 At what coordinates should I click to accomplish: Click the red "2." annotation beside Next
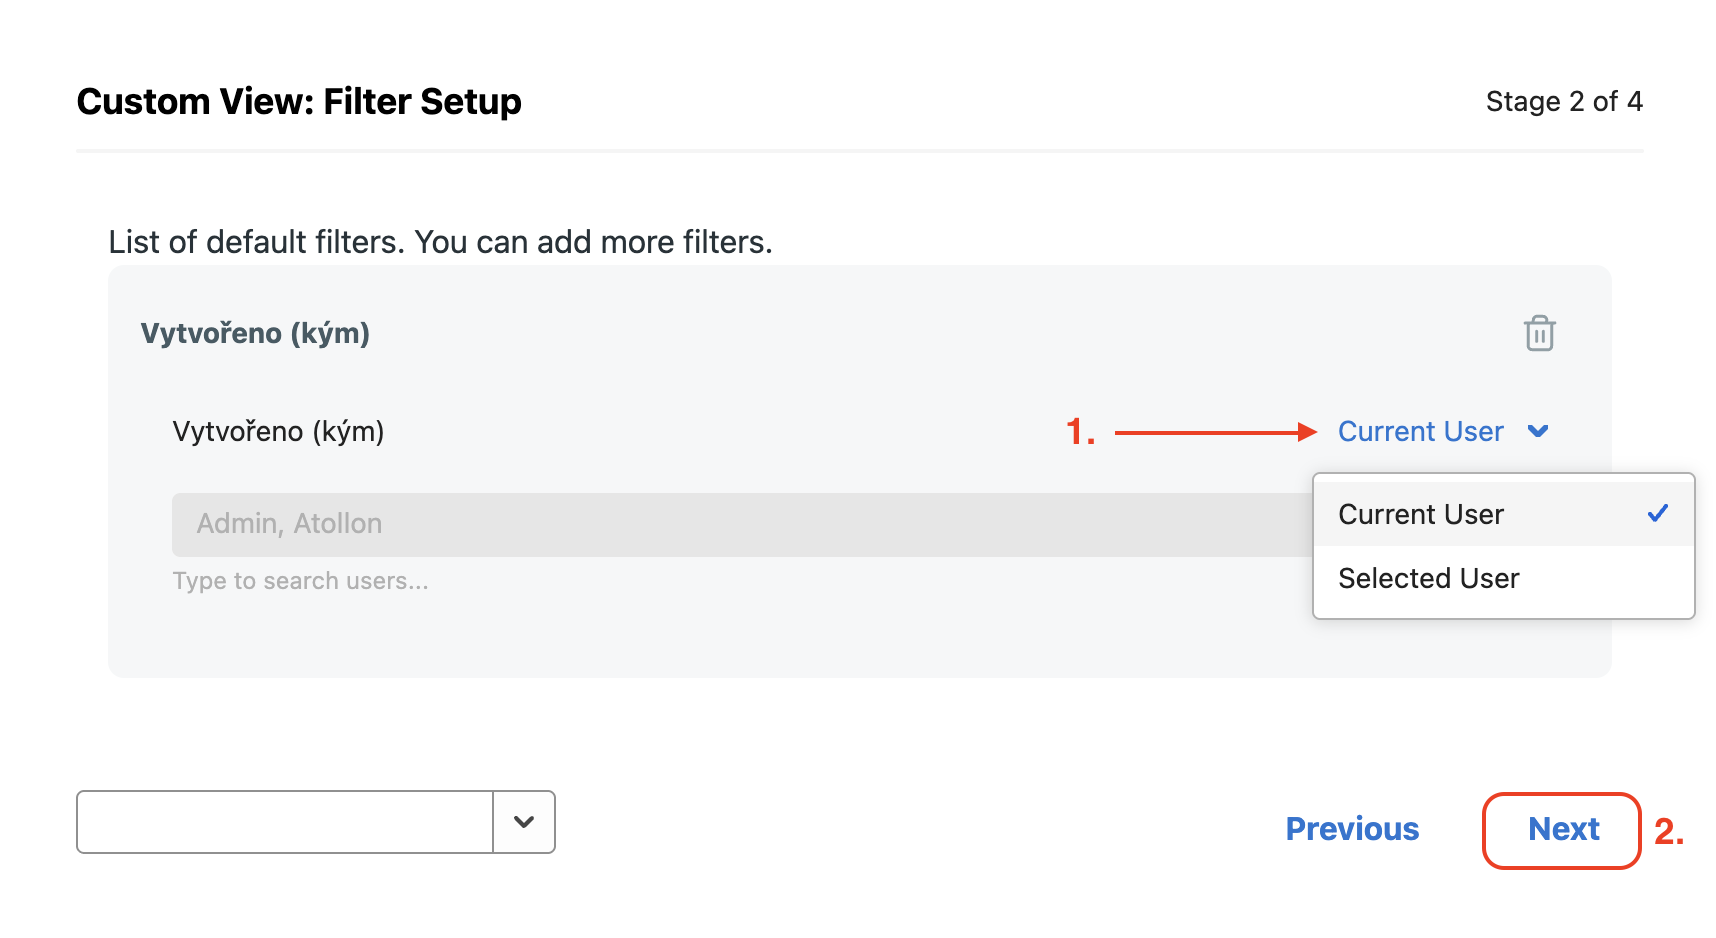coord(1669,831)
